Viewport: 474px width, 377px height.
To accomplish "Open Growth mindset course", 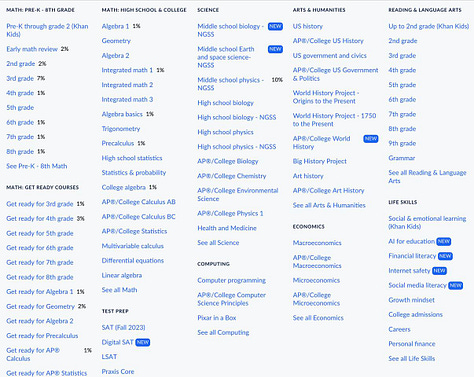I will (x=411, y=300).
